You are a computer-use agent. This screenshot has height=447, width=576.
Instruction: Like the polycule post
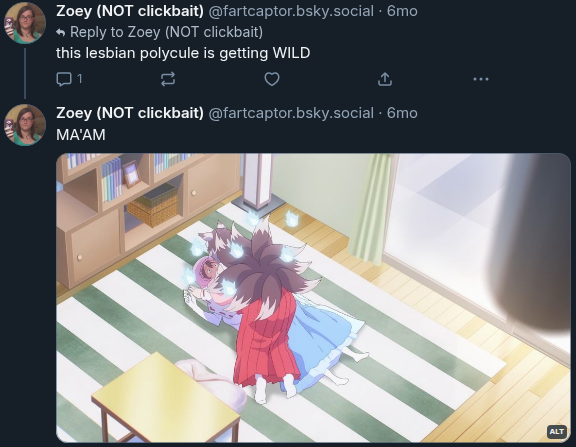click(x=272, y=79)
